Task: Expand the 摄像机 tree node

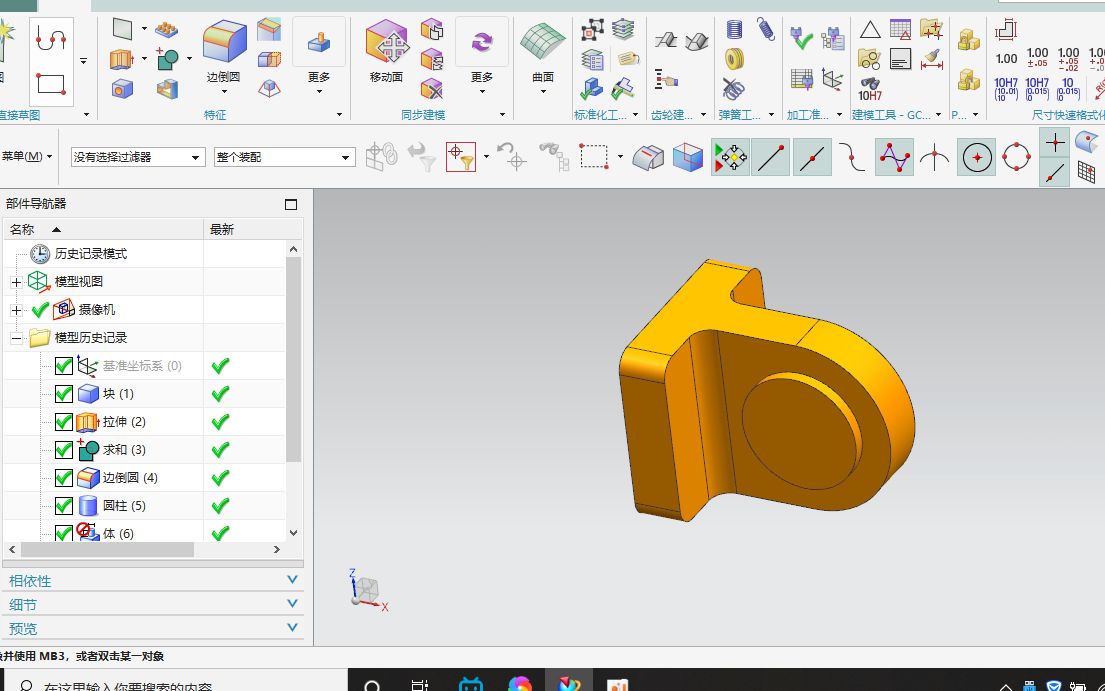Action: coord(16,310)
